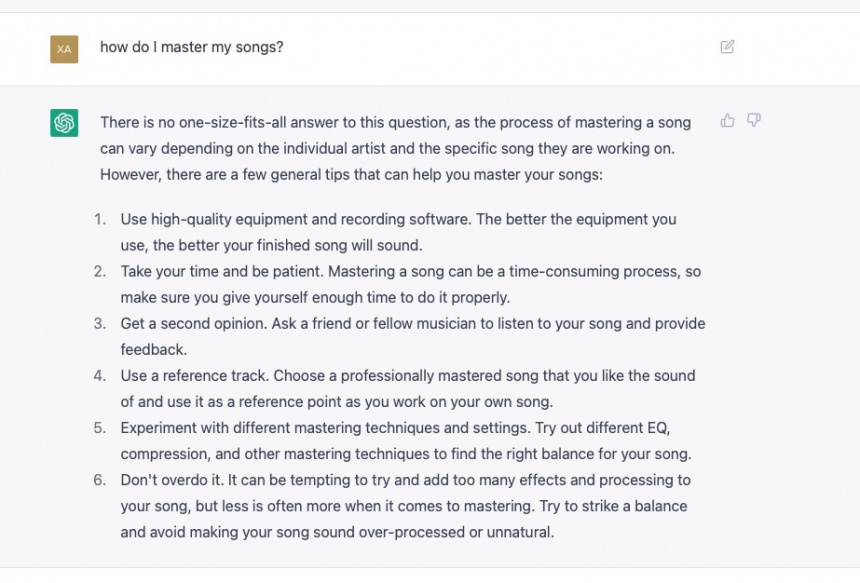Select the assistant's opening paragraph text
The height and width of the screenshot is (583, 860).
click(394, 148)
